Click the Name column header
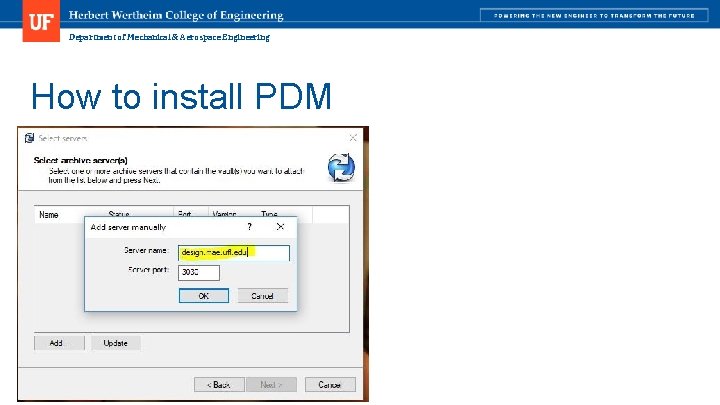Image resolution: width=720 pixels, height=405 pixels. [x=49, y=214]
